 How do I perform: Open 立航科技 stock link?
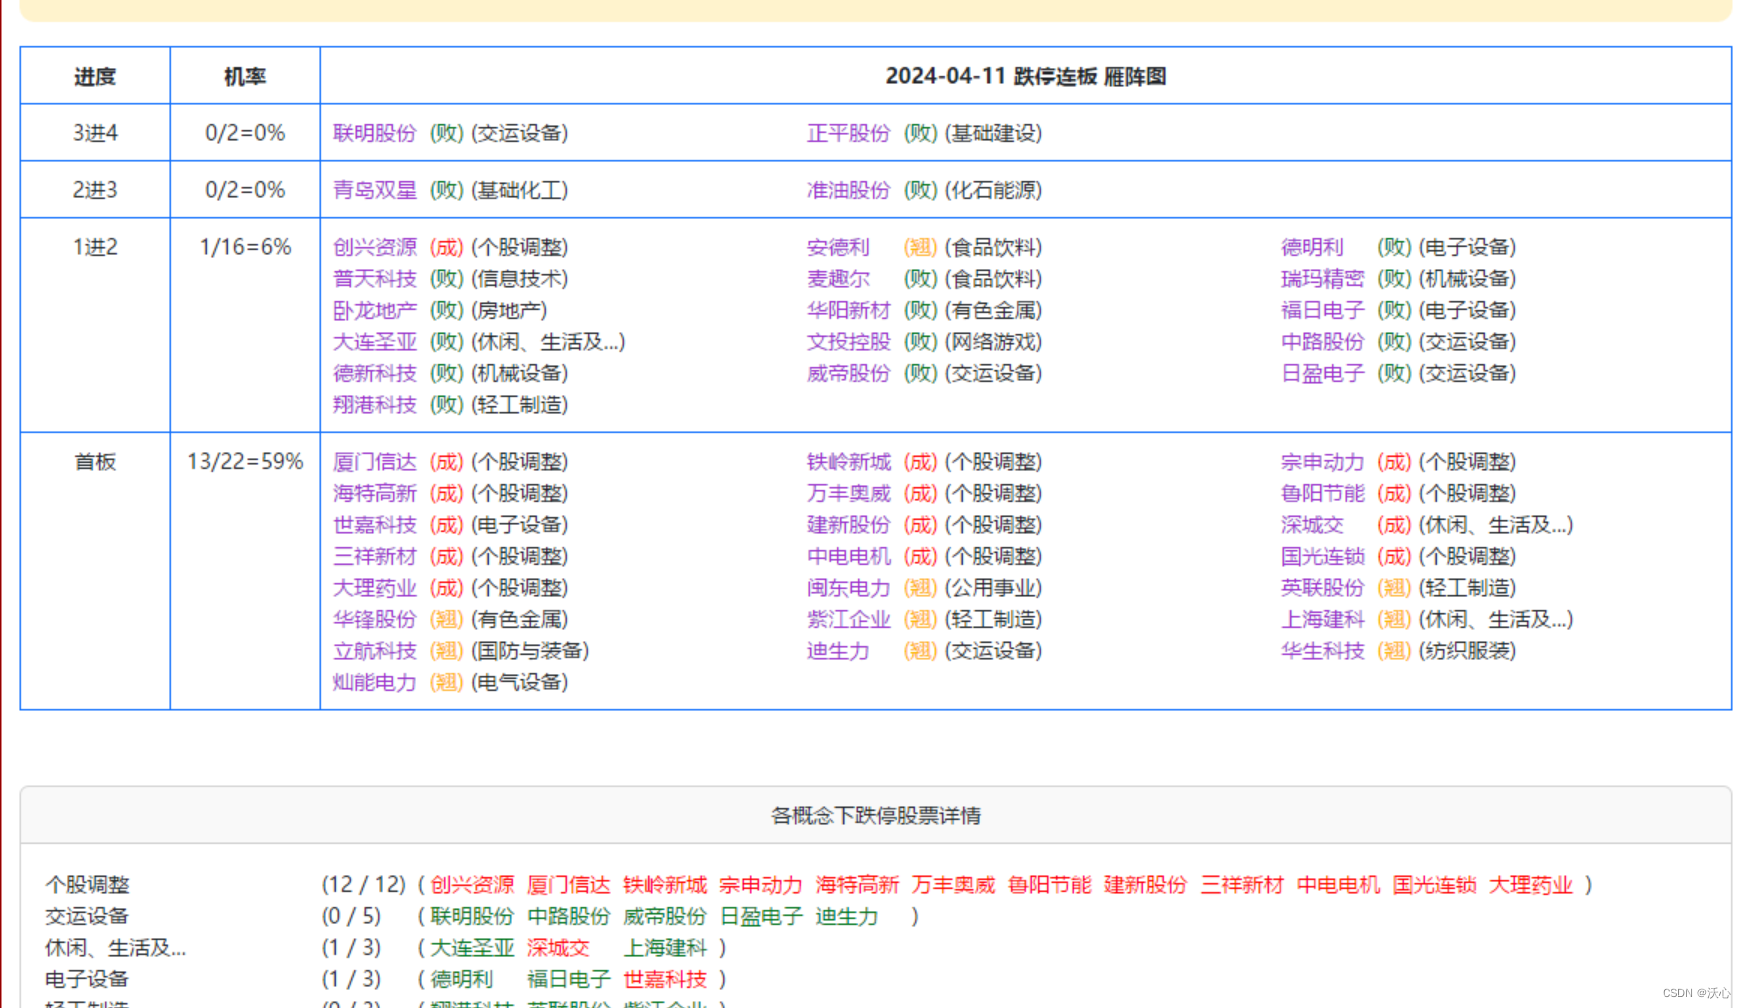pos(375,650)
